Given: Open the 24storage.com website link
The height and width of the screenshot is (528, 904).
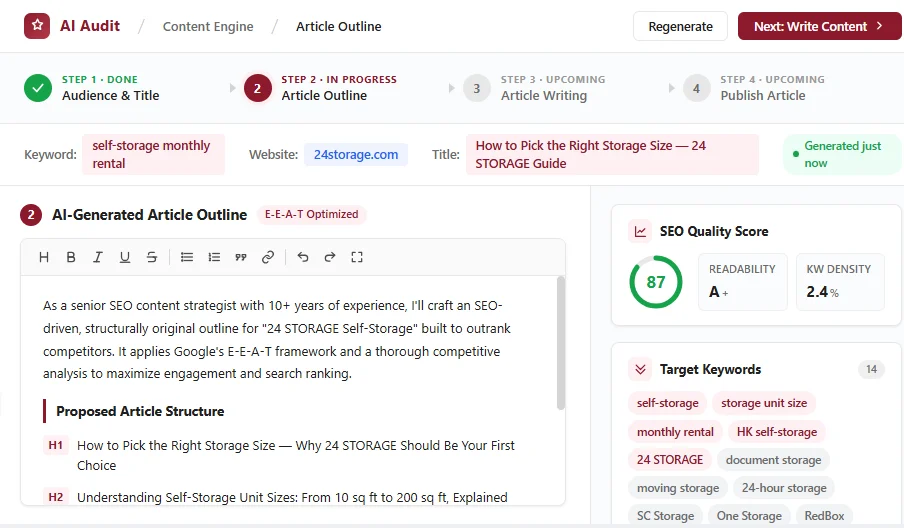Looking at the screenshot, I should point(356,154).
